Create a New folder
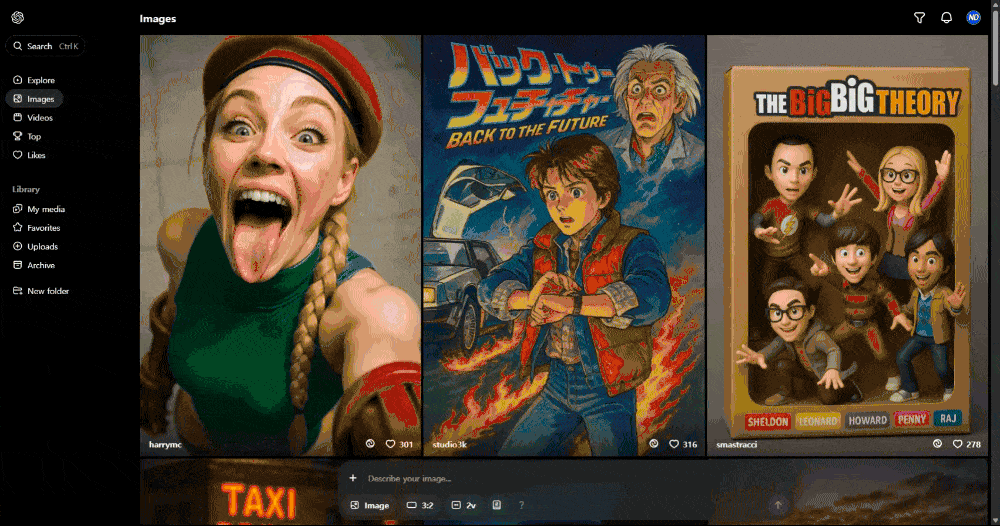 (41, 291)
